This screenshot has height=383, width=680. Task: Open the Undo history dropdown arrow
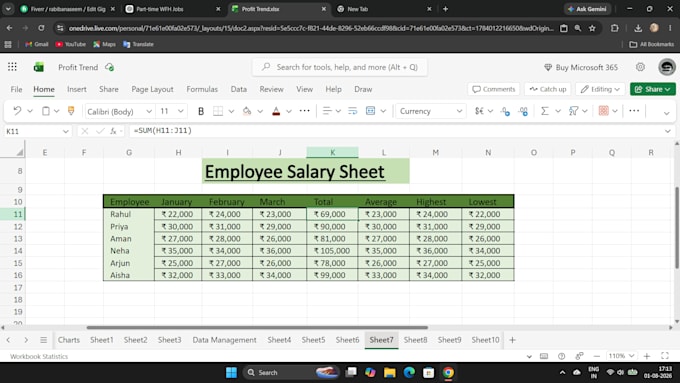[30, 111]
